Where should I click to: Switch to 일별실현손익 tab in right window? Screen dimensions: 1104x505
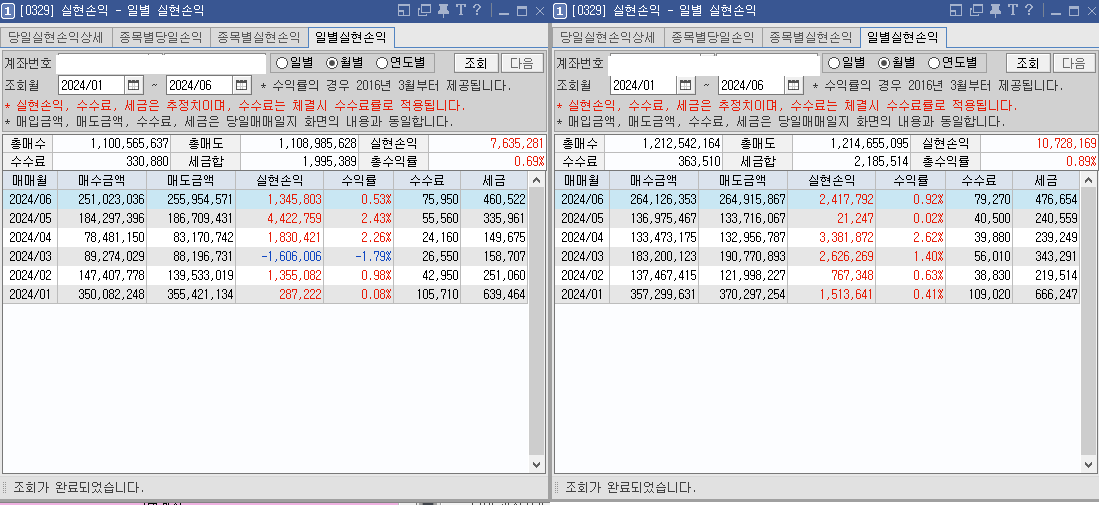[903, 37]
